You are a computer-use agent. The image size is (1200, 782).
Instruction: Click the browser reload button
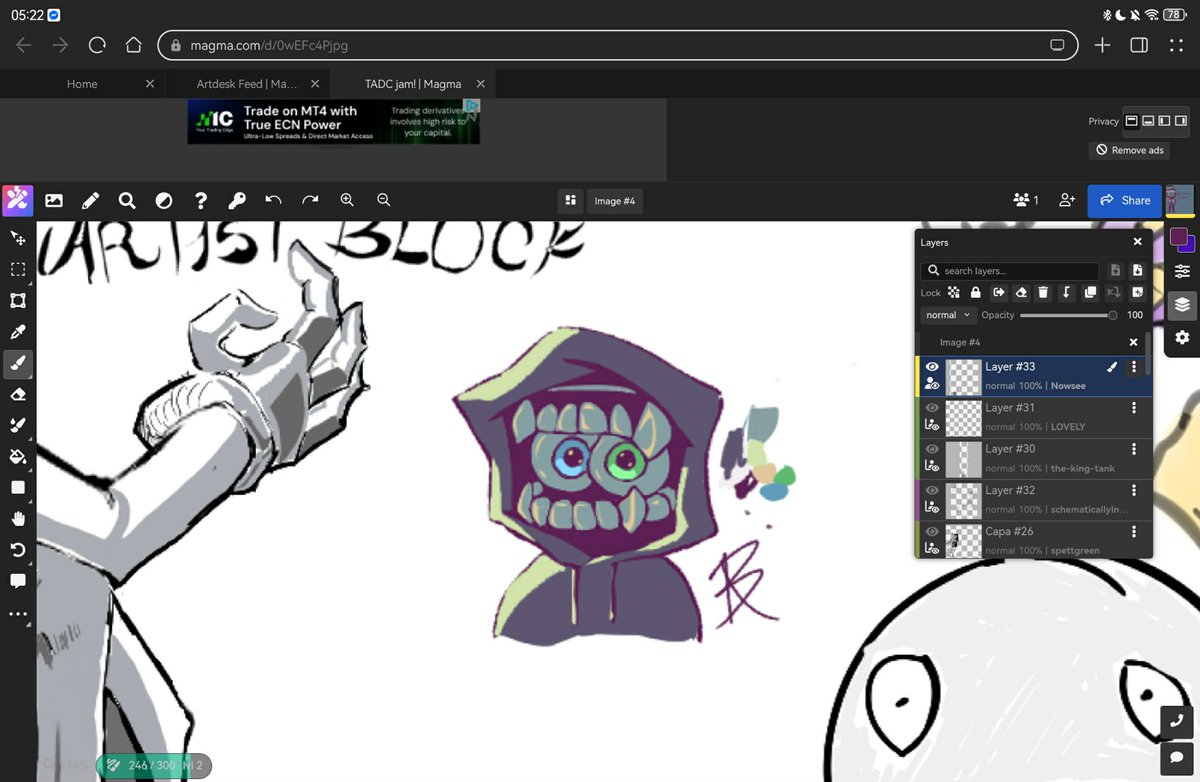pos(97,45)
